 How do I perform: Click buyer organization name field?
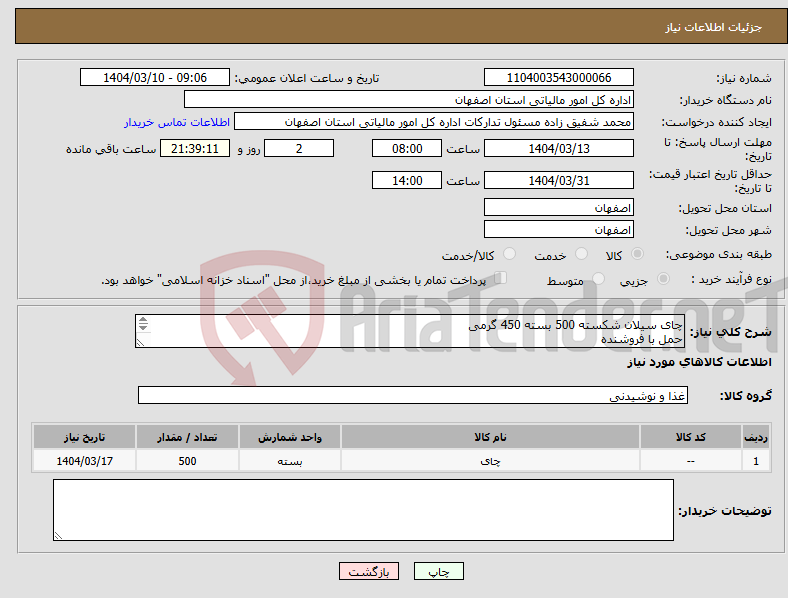click(x=409, y=99)
